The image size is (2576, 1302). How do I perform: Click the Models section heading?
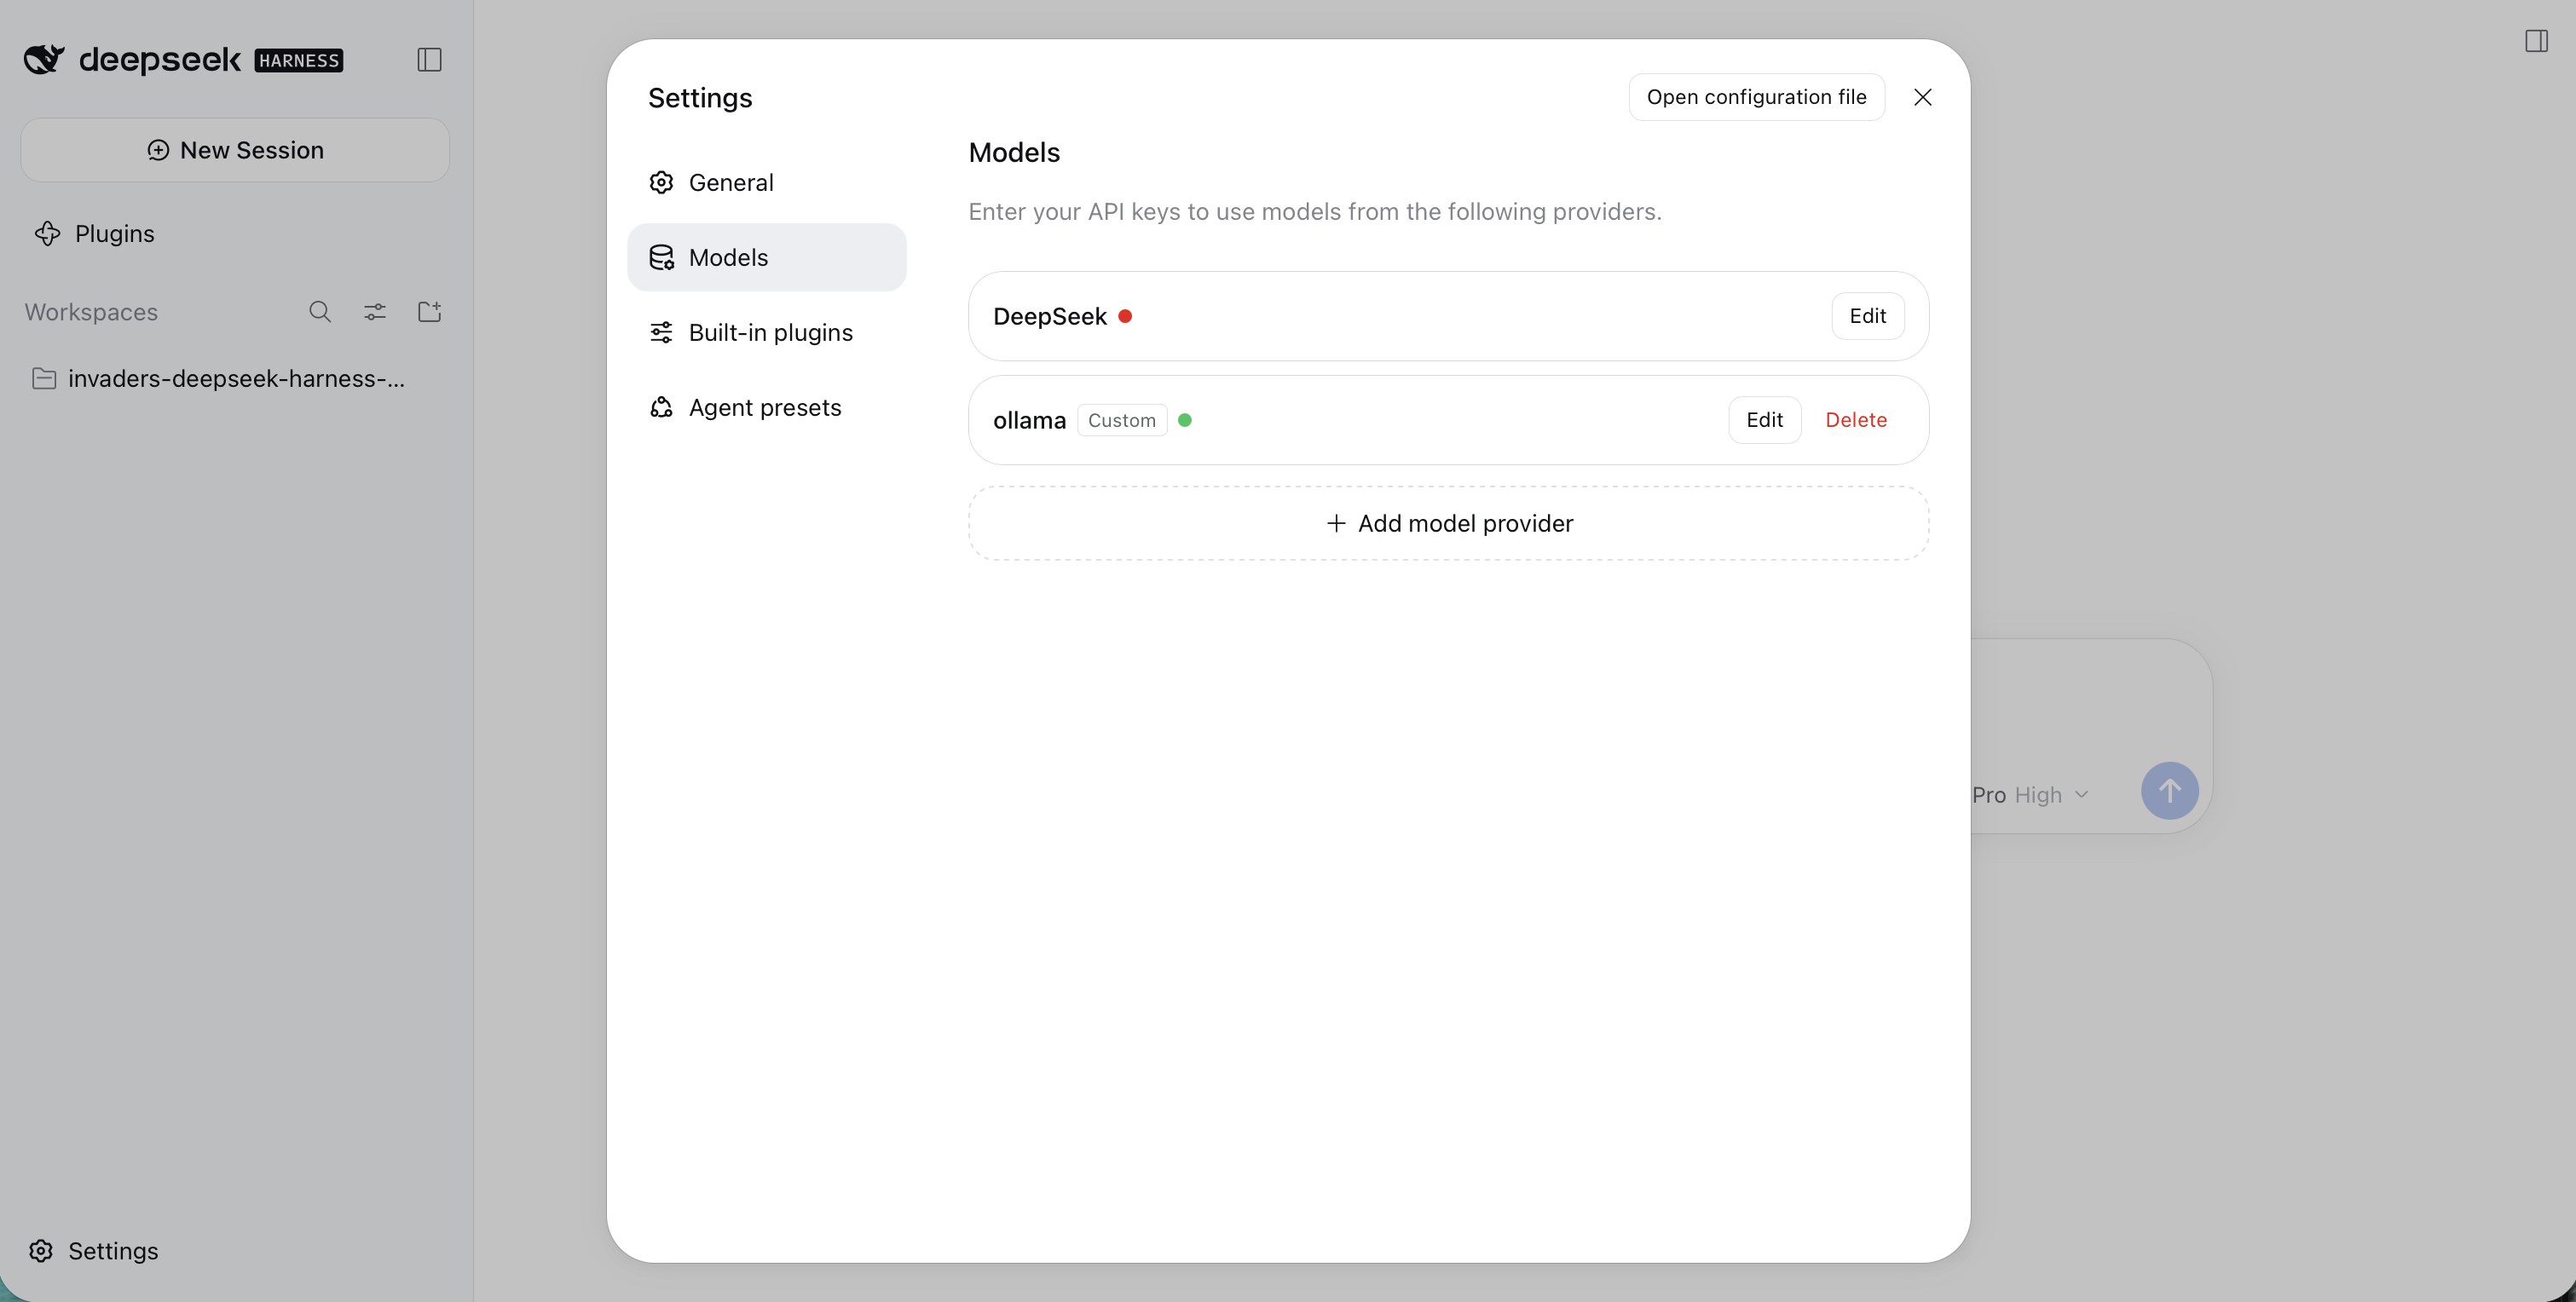point(1014,152)
